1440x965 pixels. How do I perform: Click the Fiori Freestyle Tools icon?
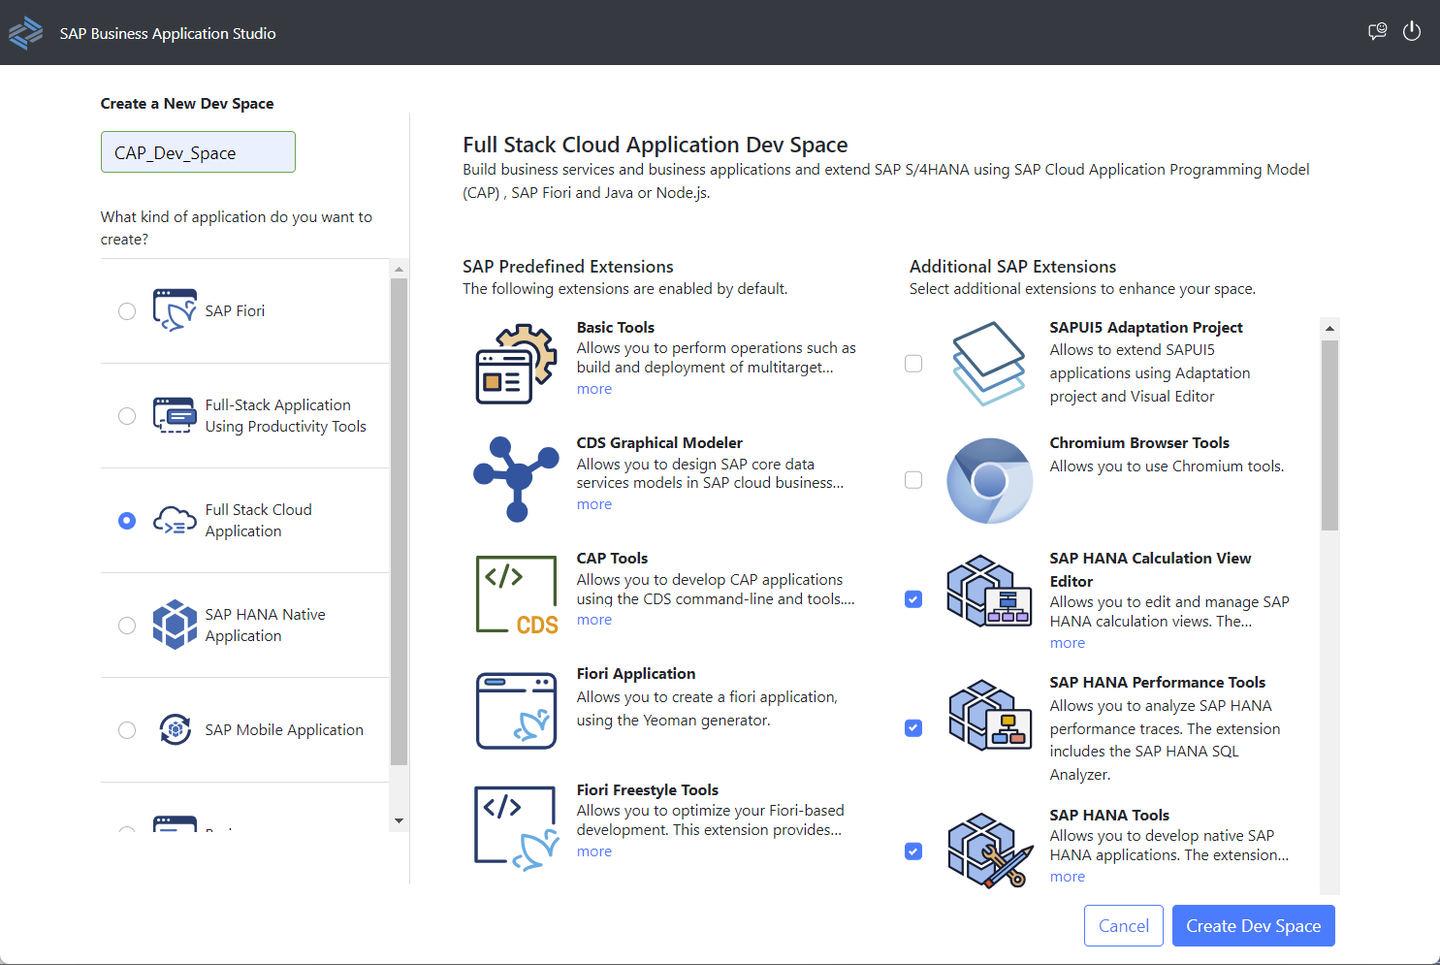pyautogui.click(x=516, y=828)
